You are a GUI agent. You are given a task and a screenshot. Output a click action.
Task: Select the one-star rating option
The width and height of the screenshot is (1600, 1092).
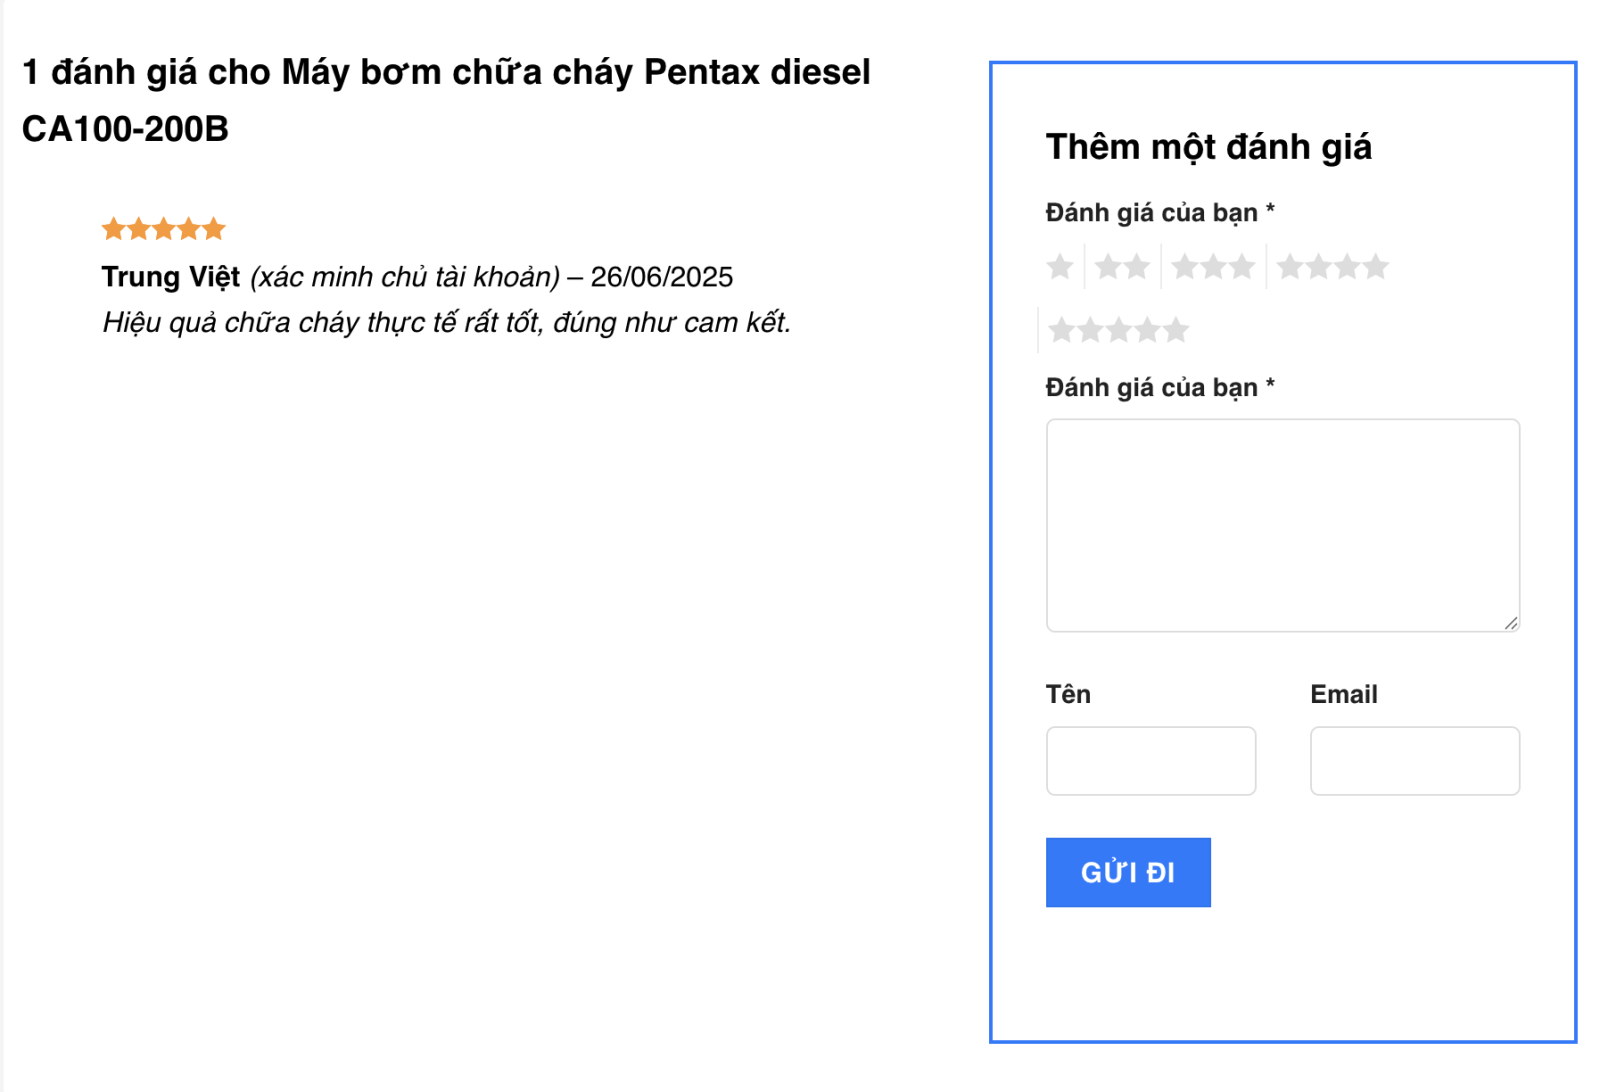point(1060,267)
